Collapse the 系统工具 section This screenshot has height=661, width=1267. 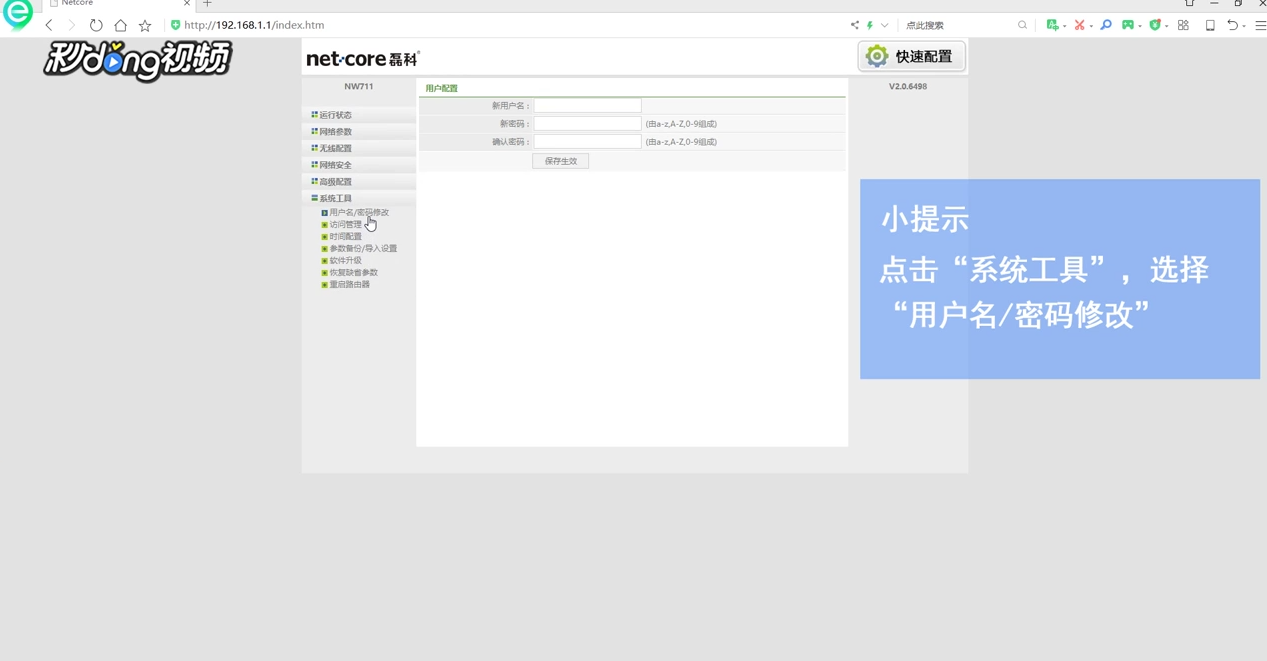pyautogui.click(x=334, y=198)
